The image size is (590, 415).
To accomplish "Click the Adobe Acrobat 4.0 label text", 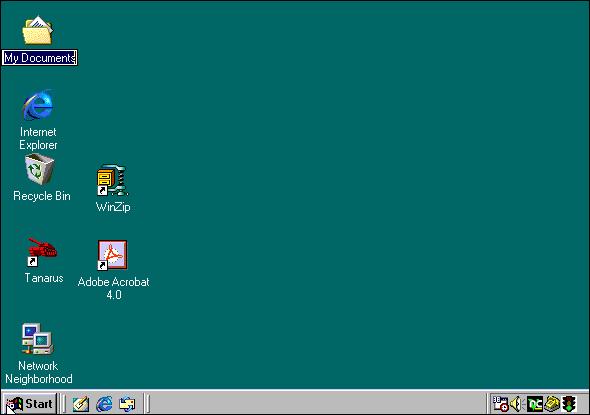I will click(113, 288).
